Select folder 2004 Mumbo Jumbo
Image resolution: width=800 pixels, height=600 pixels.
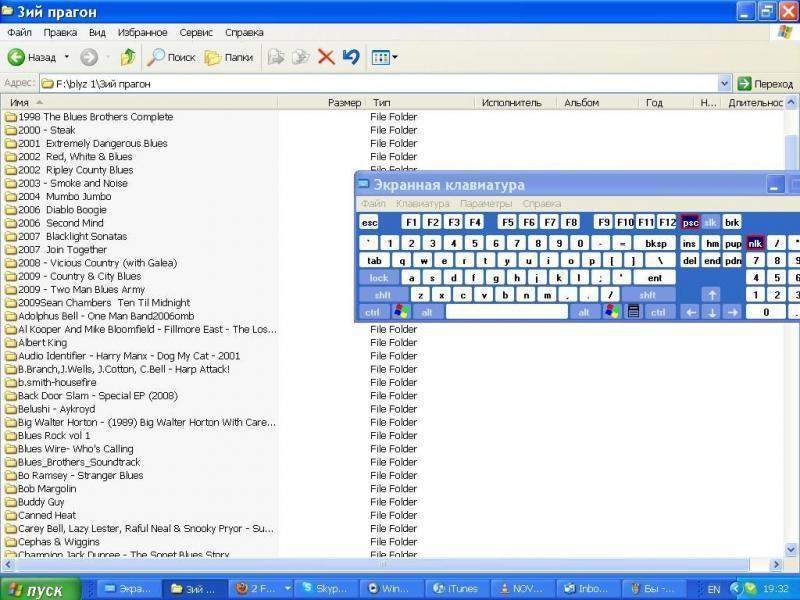coord(59,196)
